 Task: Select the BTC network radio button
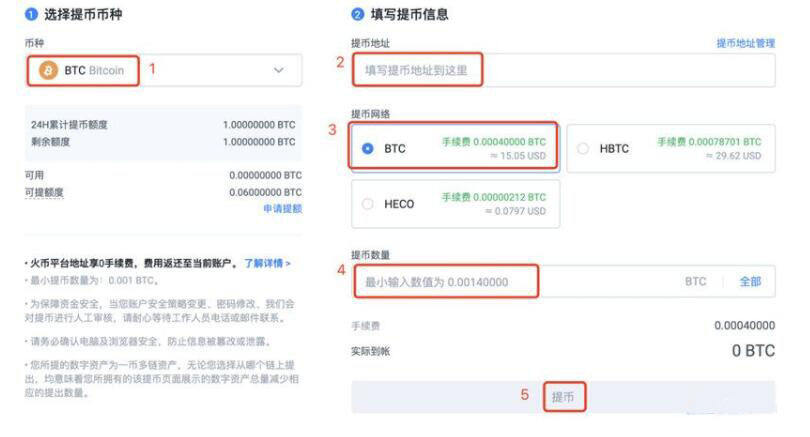coord(367,148)
